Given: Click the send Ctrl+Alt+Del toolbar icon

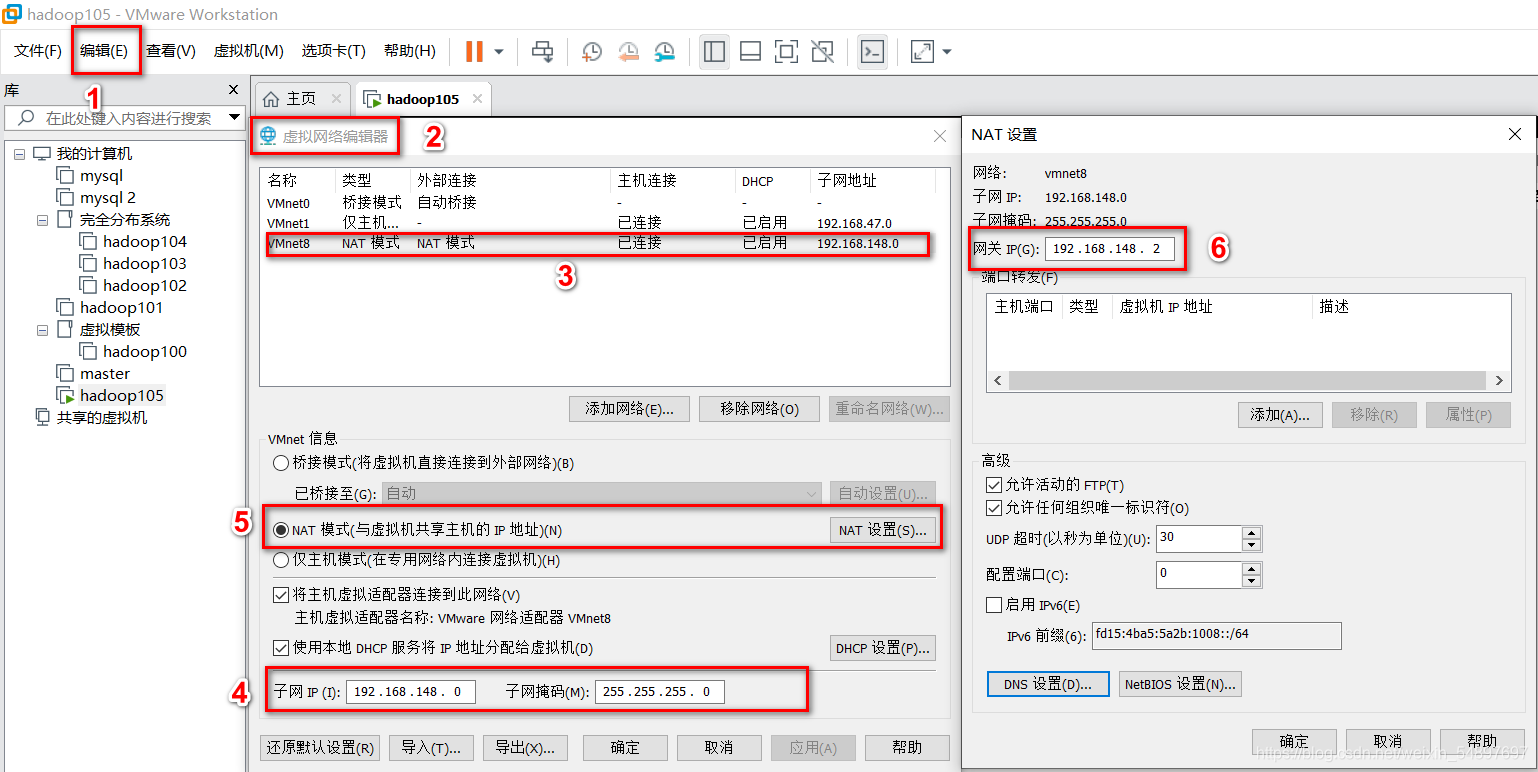Looking at the screenshot, I should pyautogui.click(x=543, y=51).
